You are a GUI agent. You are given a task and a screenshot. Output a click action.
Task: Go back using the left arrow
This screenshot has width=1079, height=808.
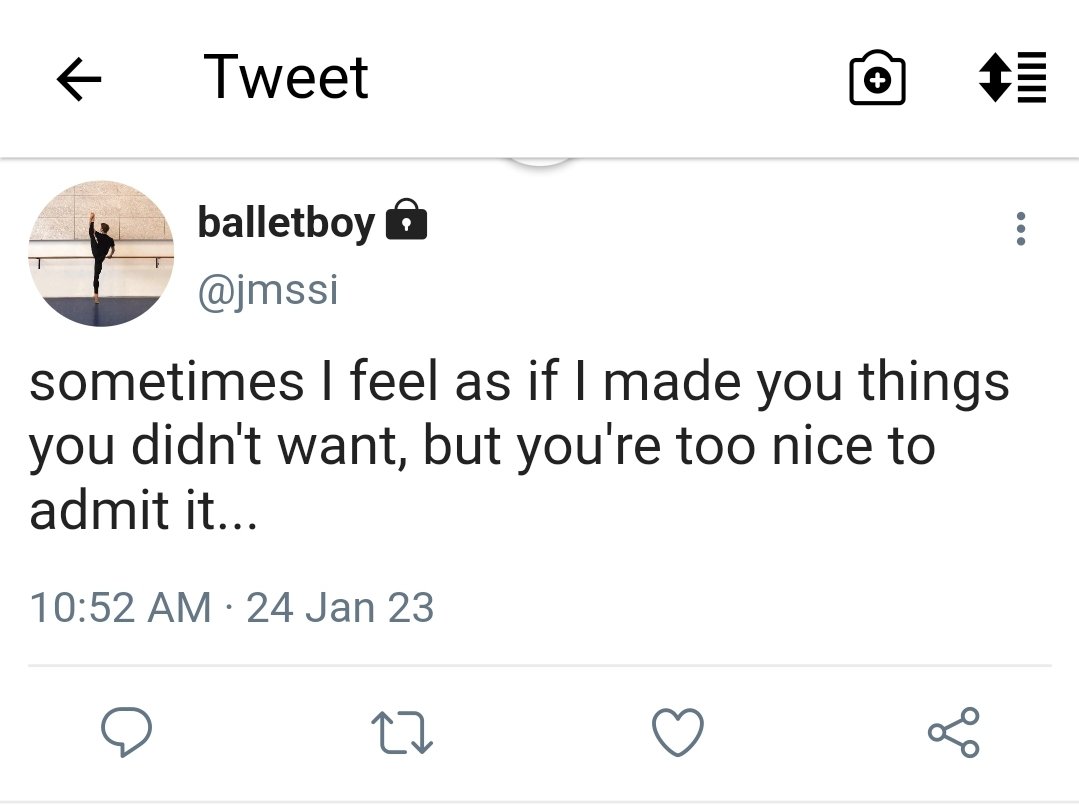pyautogui.click(x=79, y=80)
